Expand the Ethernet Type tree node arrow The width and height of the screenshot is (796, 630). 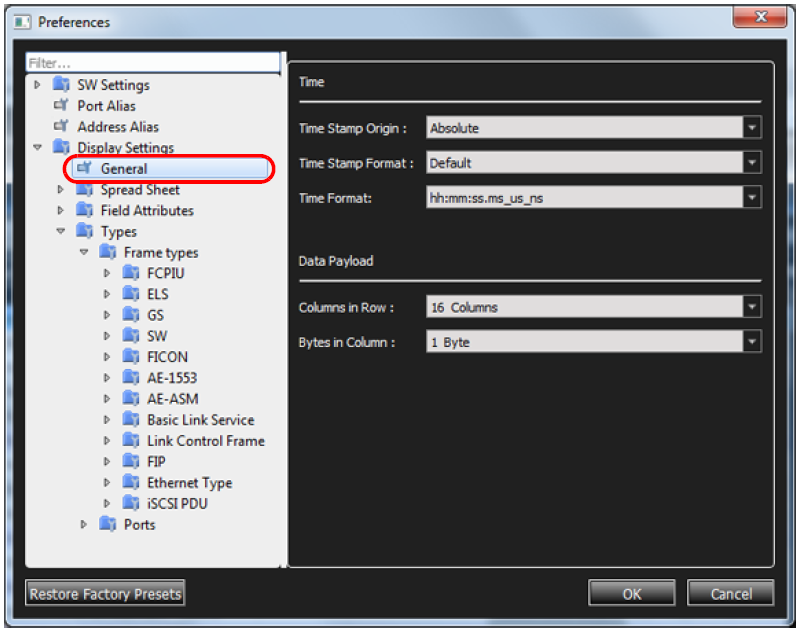pos(107,482)
